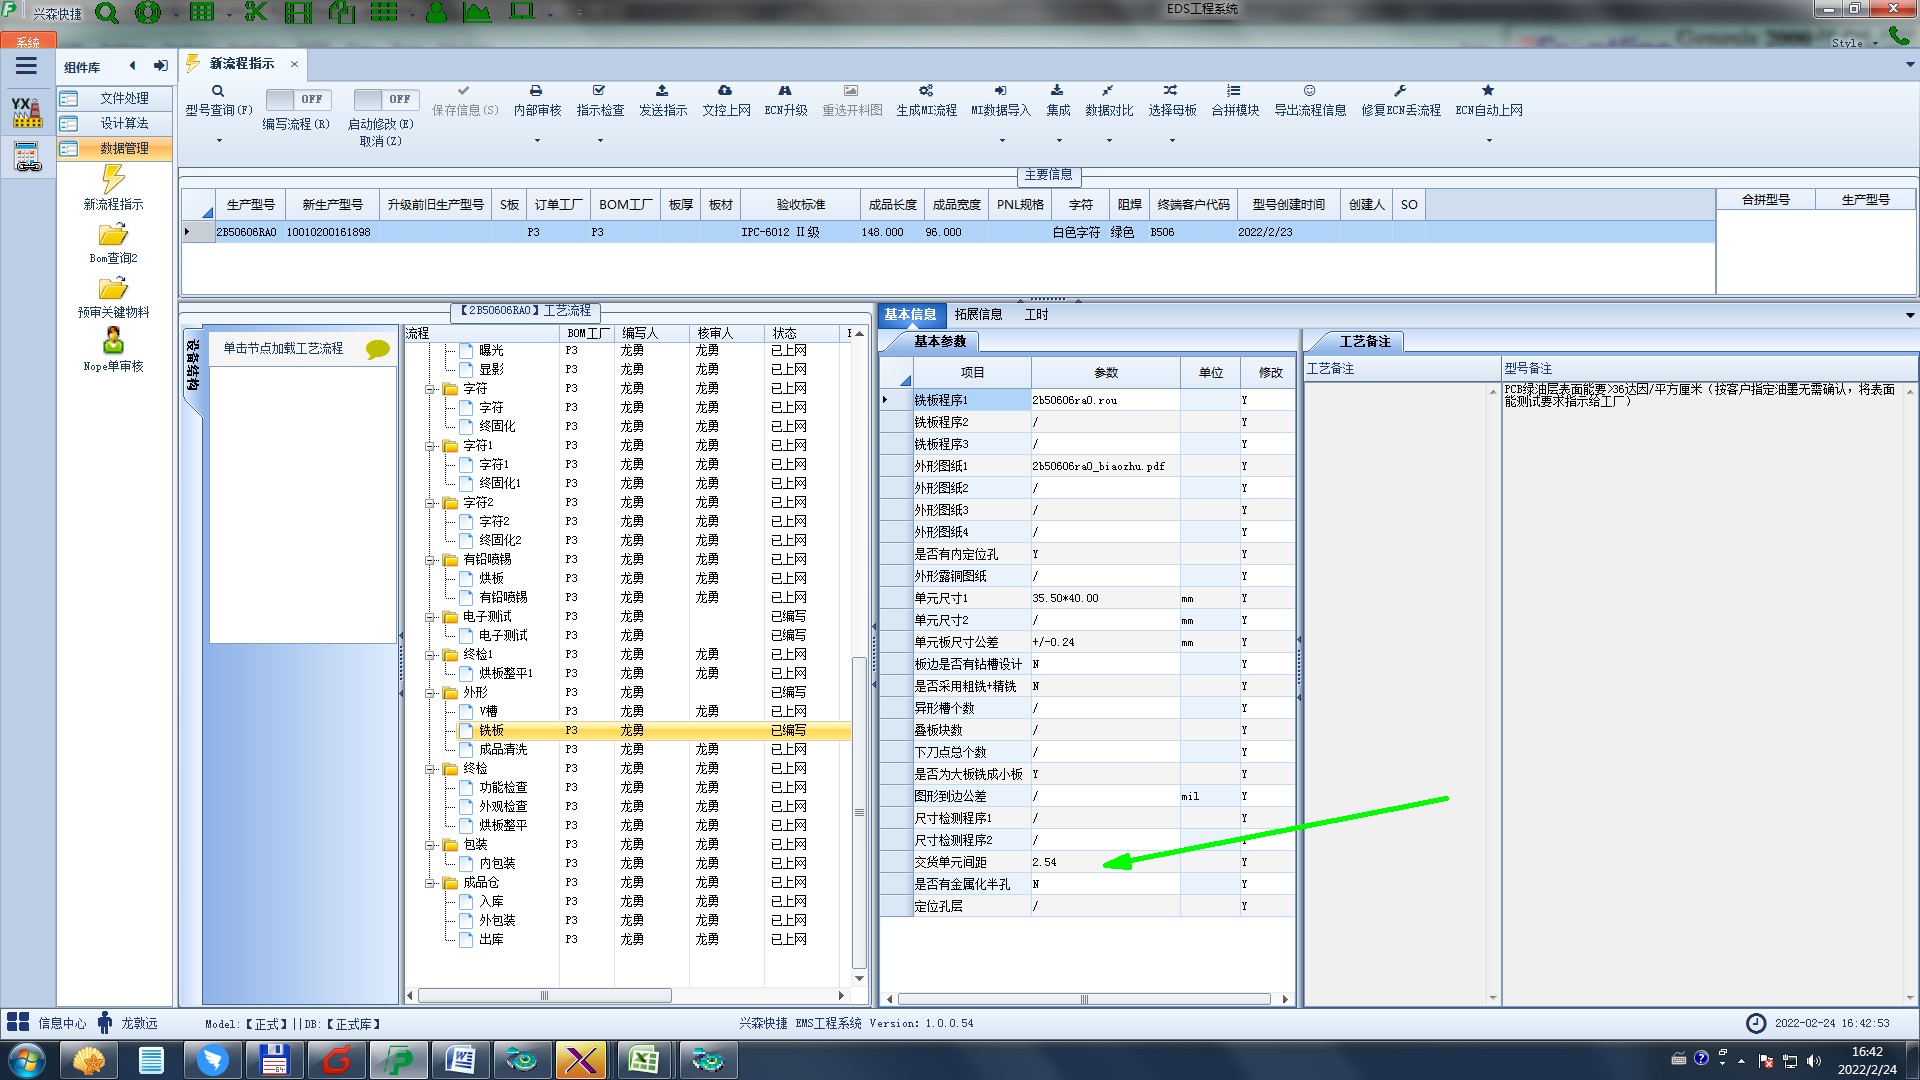Click the ECN自动上网 star icon
The height and width of the screenshot is (1080, 1920).
1488,91
